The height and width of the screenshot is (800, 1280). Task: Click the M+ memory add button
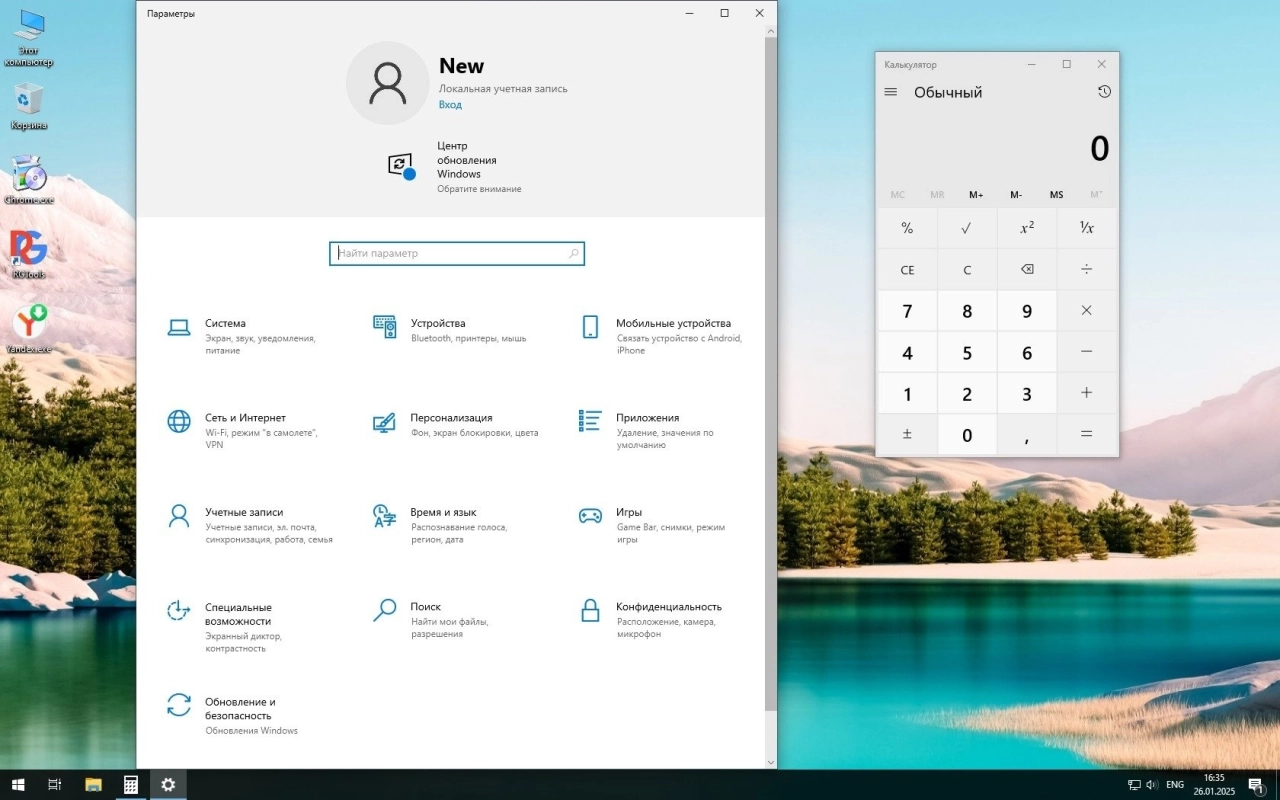(x=976, y=195)
